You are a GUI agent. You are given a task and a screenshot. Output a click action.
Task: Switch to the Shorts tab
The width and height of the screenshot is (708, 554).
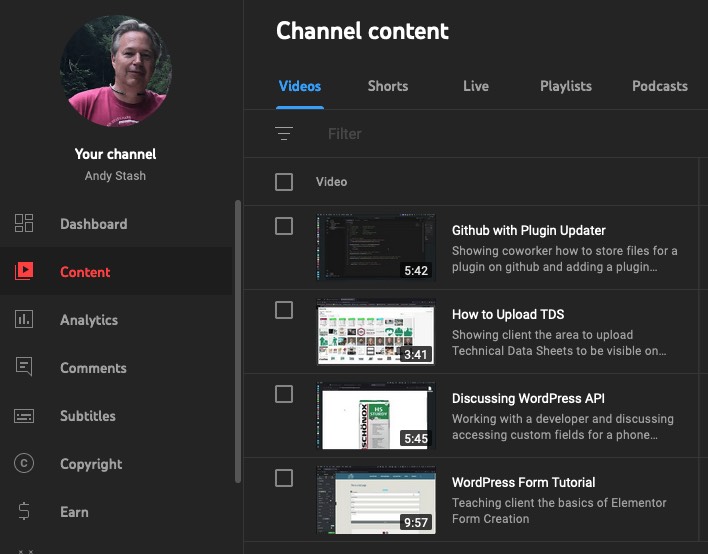pyautogui.click(x=387, y=86)
